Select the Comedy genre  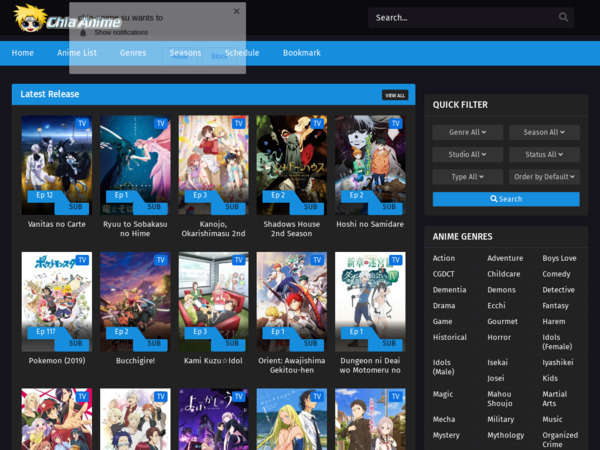coord(556,274)
